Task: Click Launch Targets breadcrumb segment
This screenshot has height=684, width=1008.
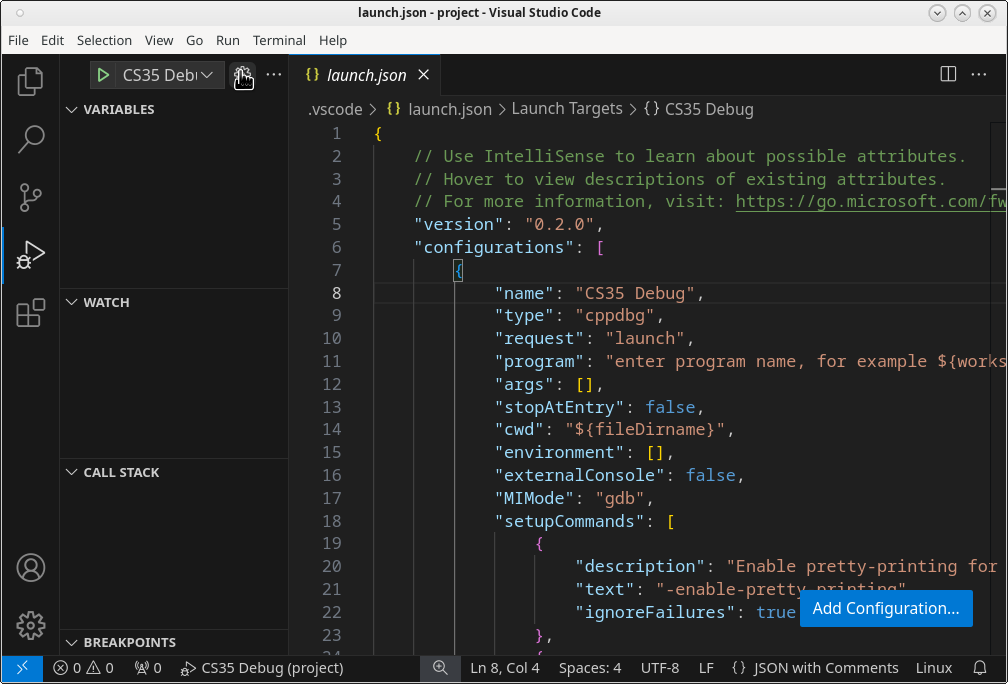Action: pyautogui.click(x=567, y=109)
